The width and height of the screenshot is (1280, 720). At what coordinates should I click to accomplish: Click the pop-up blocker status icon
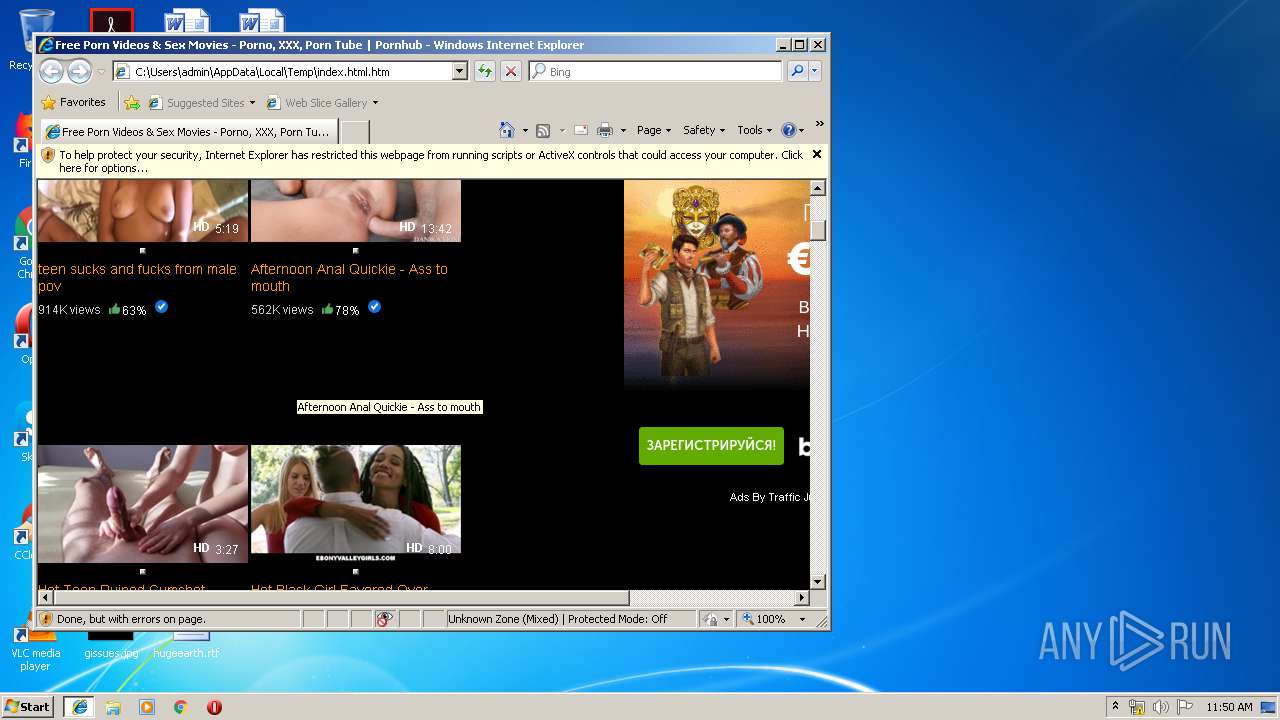pos(385,619)
